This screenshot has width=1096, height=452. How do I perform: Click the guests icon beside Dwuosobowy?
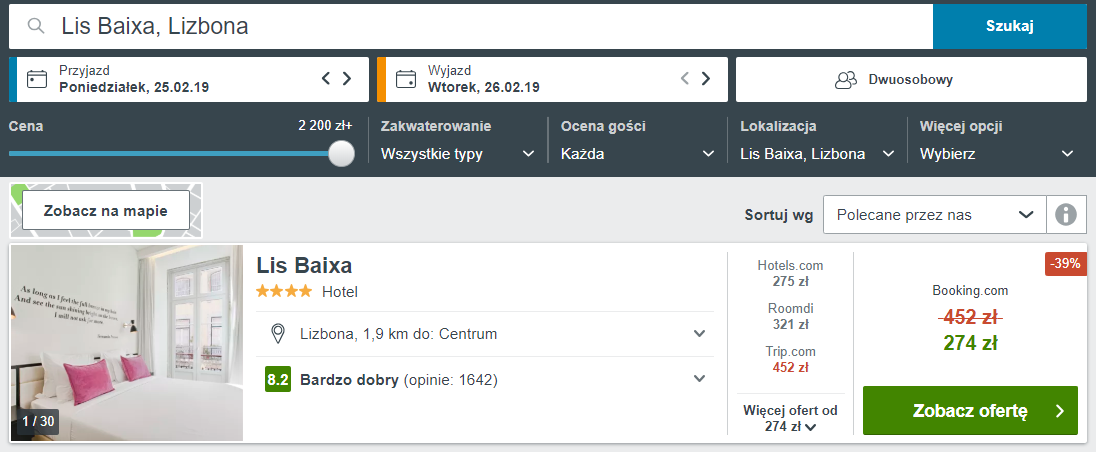[846, 80]
